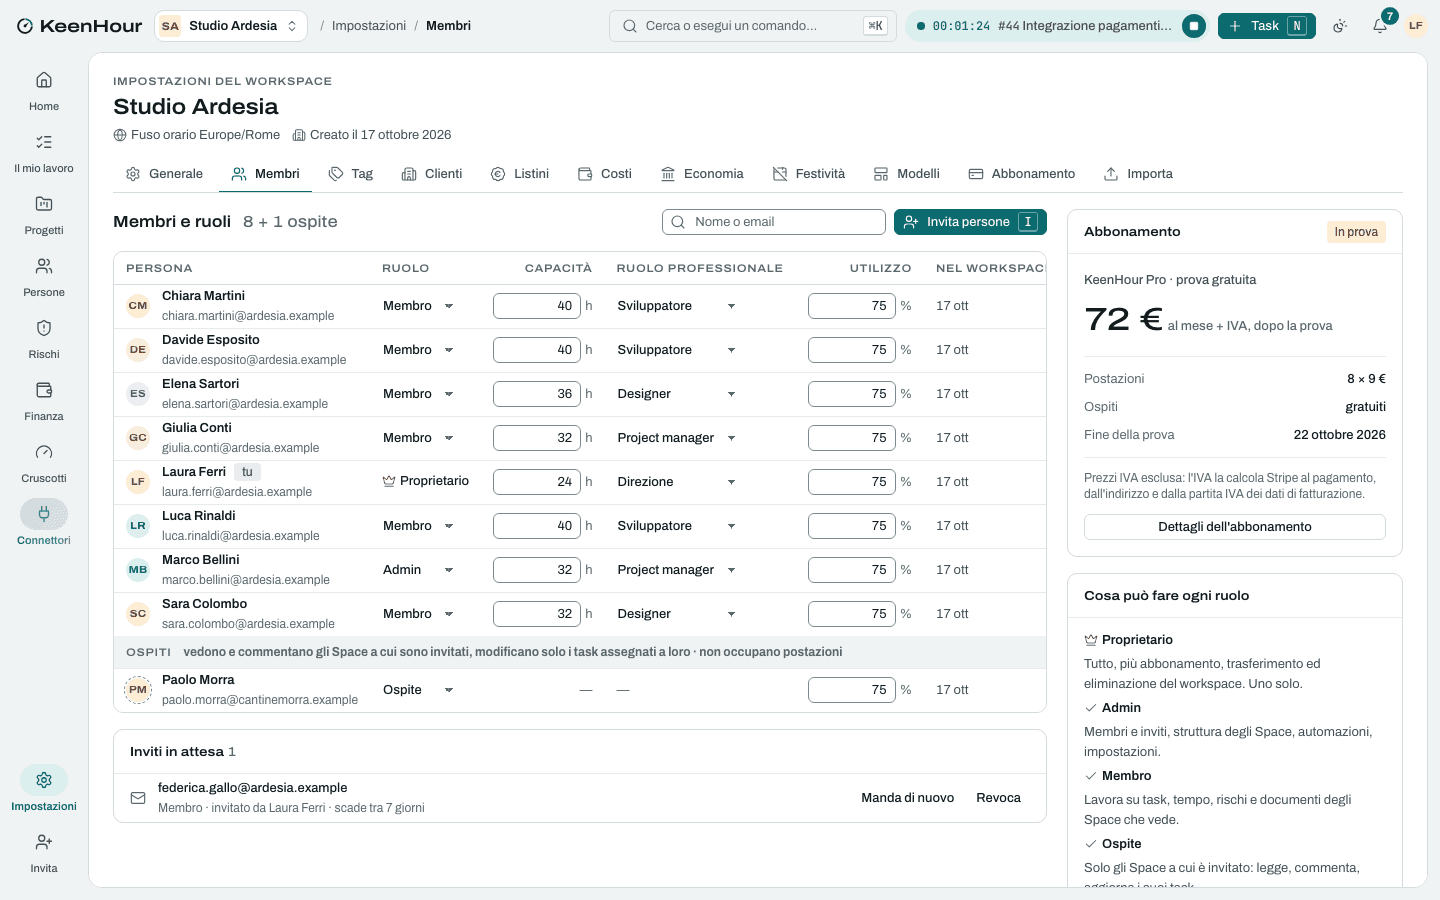Open Laura Ferri's Direzione dropdown
The width and height of the screenshot is (1440, 900).
[677, 482]
